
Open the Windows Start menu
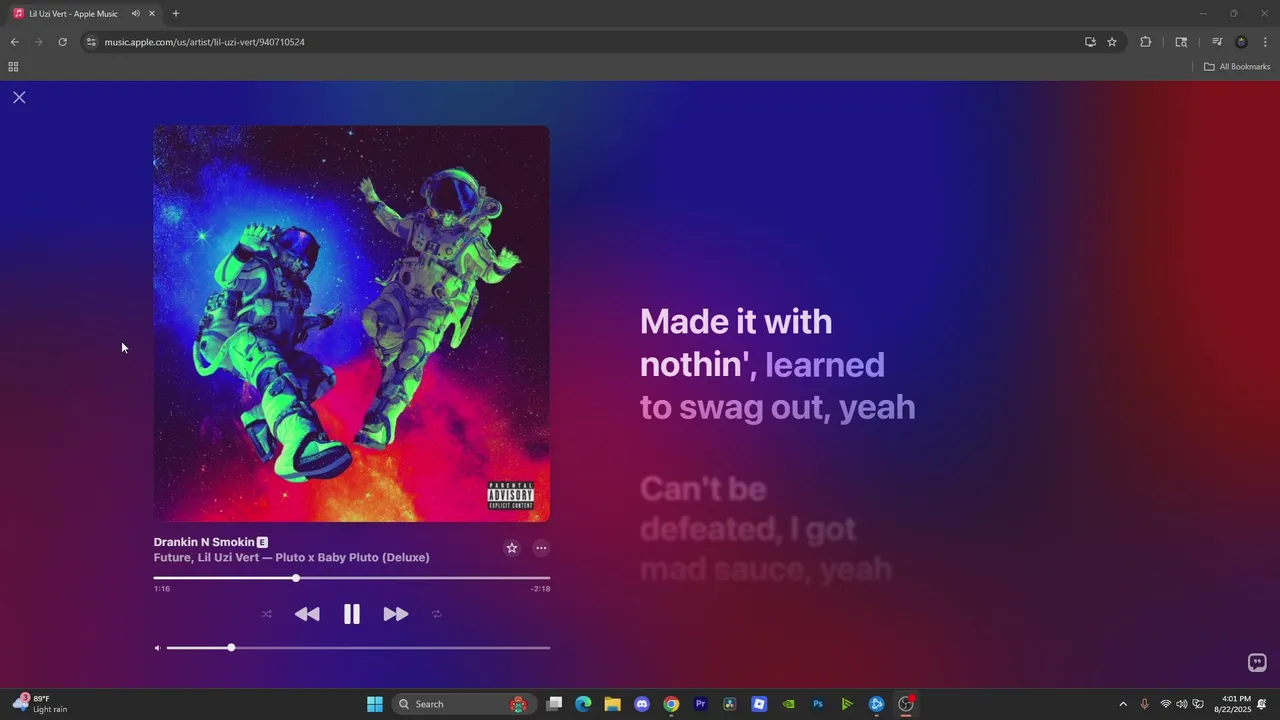coord(374,704)
